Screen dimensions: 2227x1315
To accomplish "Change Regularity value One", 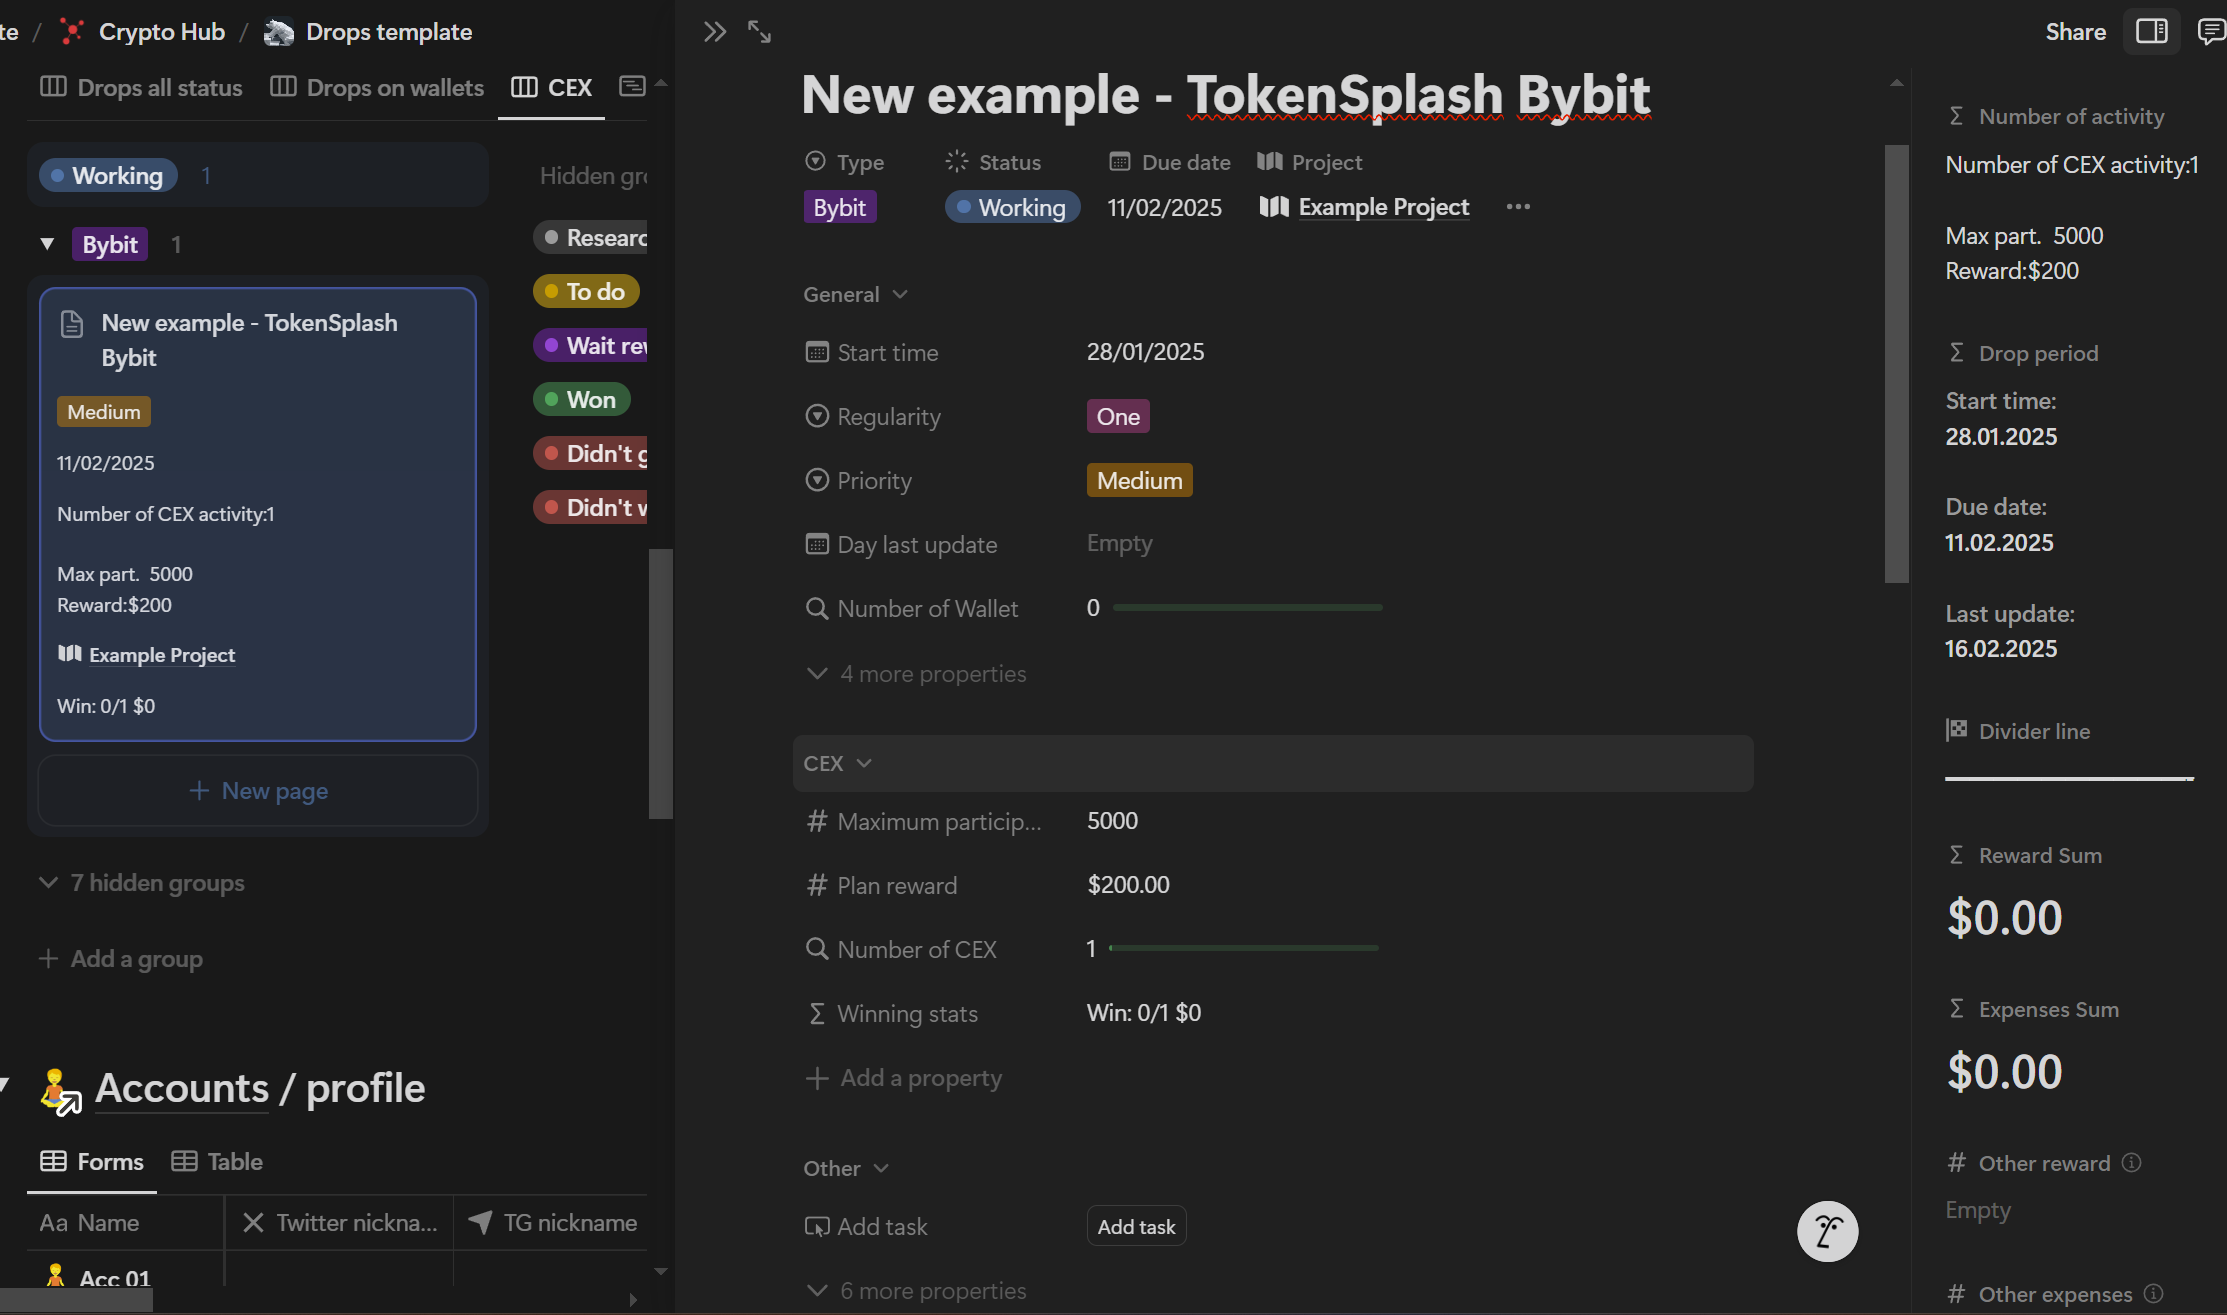I will click(1118, 416).
